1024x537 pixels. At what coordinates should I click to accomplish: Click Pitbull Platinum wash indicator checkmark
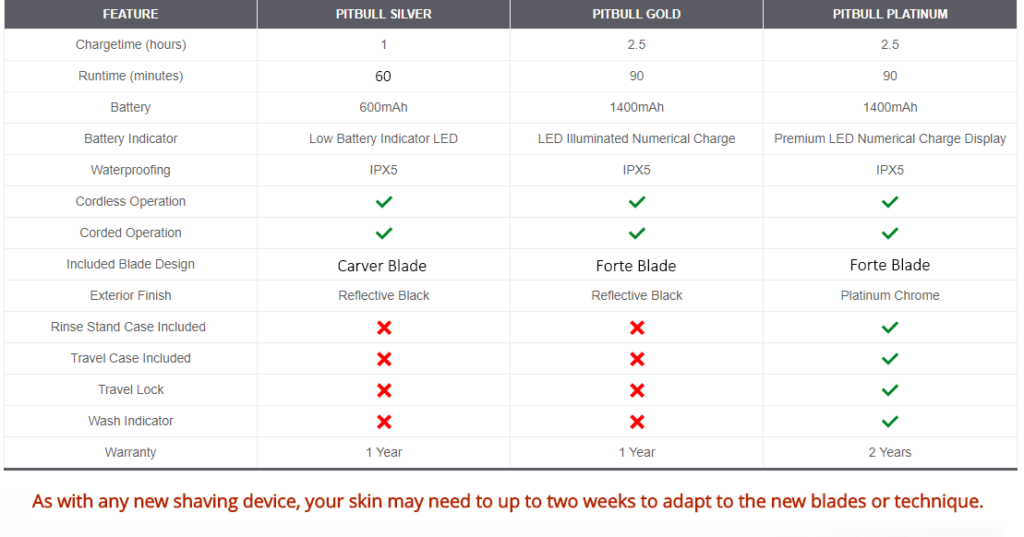(890, 421)
